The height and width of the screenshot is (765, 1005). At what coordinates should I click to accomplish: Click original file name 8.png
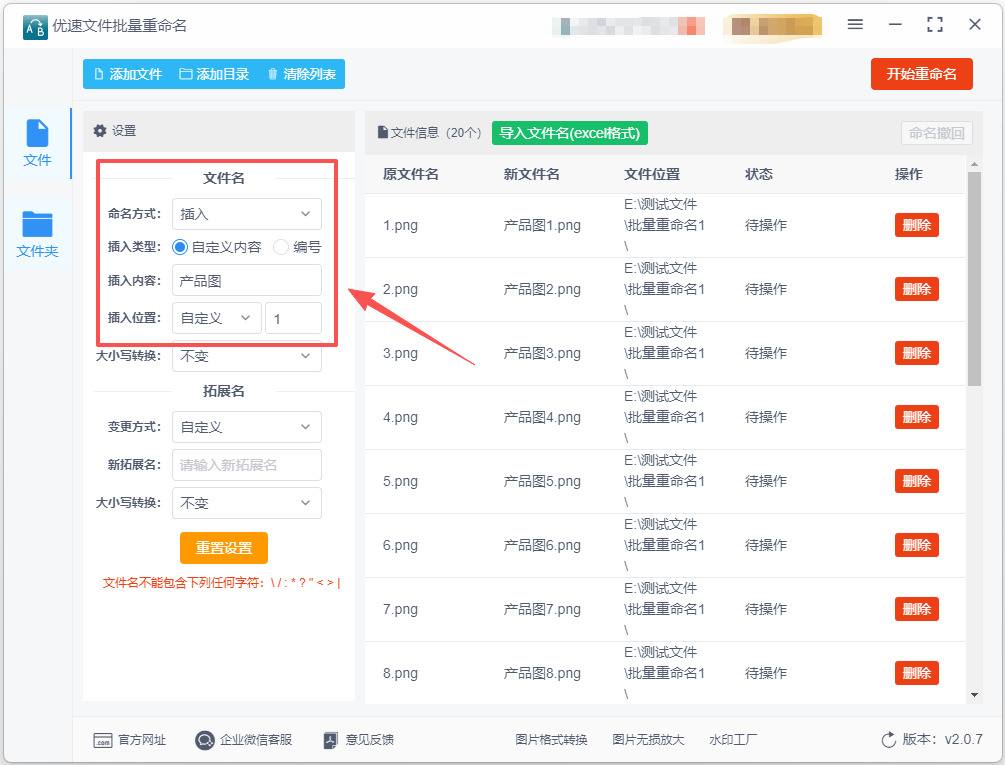[x=400, y=673]
